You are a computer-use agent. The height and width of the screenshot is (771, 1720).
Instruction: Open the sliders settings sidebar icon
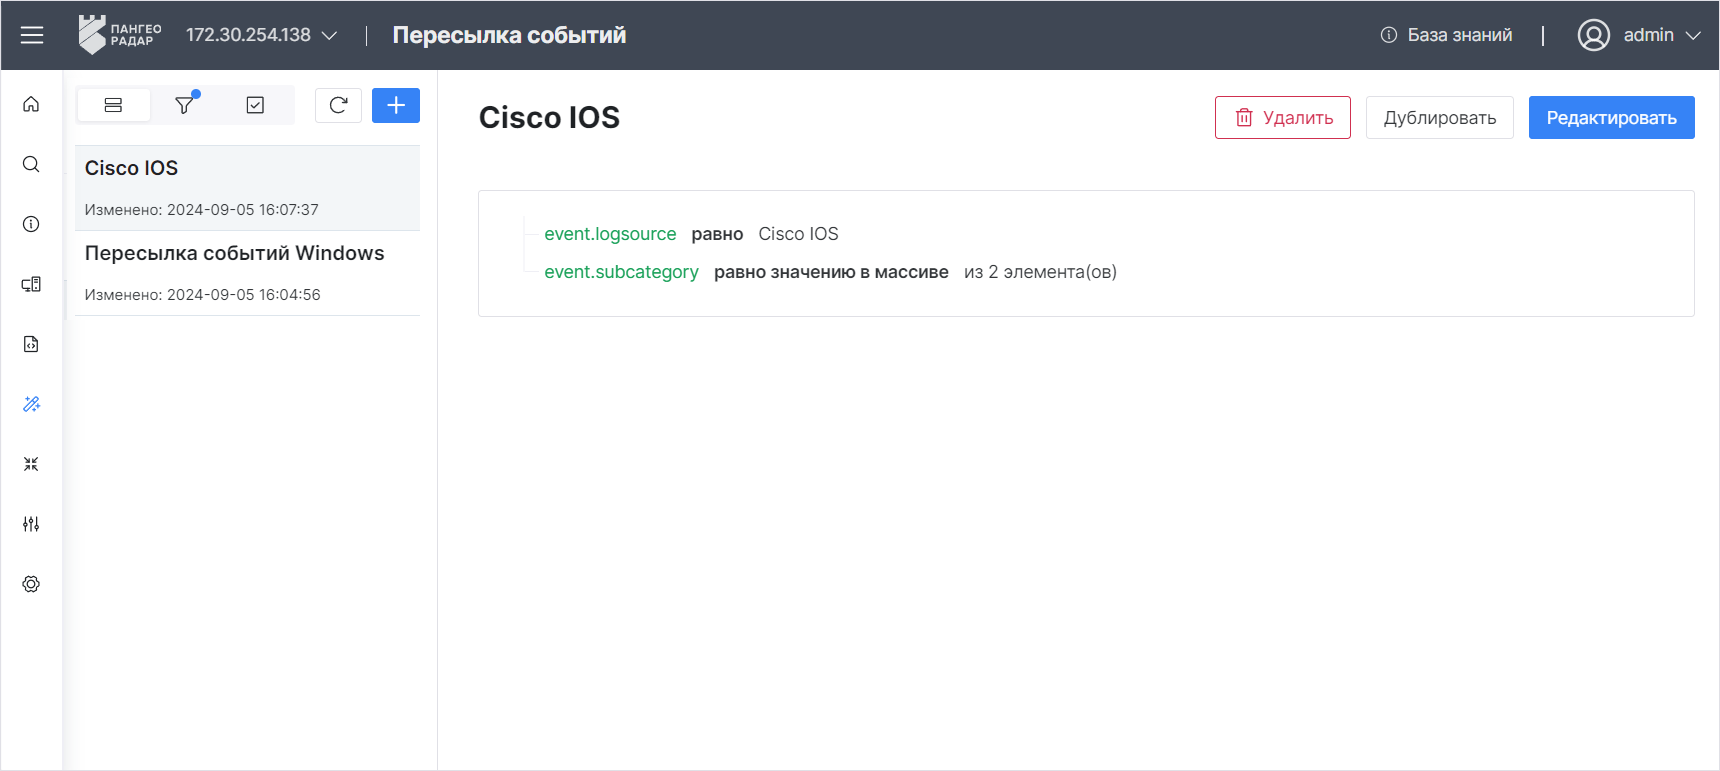[31, 524]
